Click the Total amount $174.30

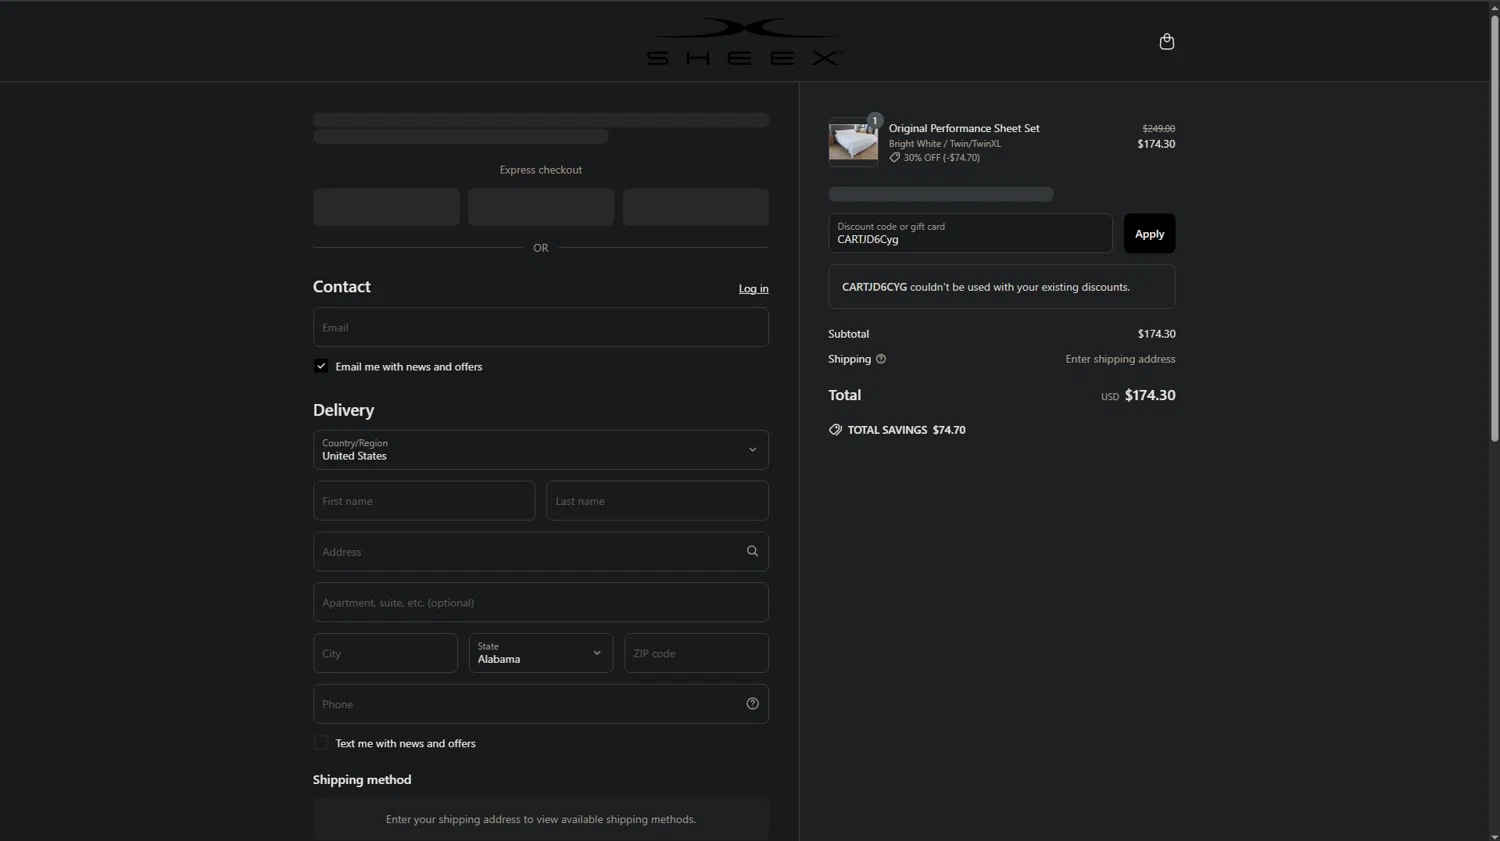(x=1150, y=395)
